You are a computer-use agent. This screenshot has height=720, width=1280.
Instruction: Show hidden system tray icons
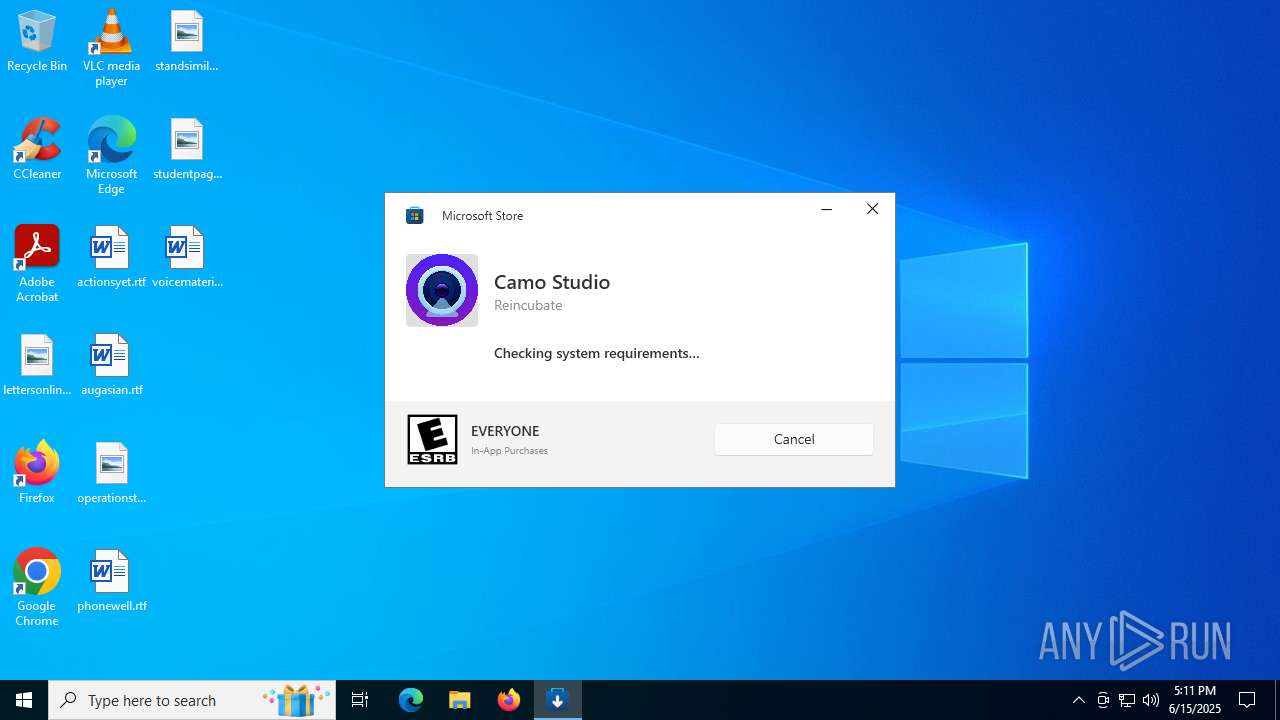point(1078,700)
